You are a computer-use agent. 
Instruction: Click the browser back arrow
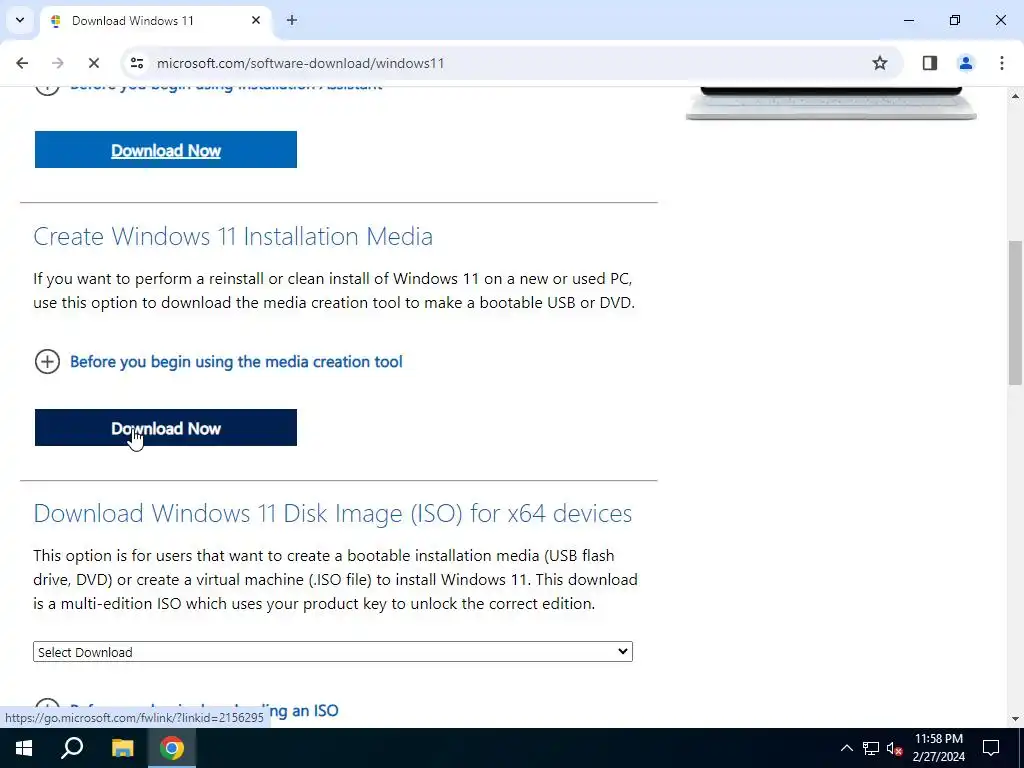22,63
